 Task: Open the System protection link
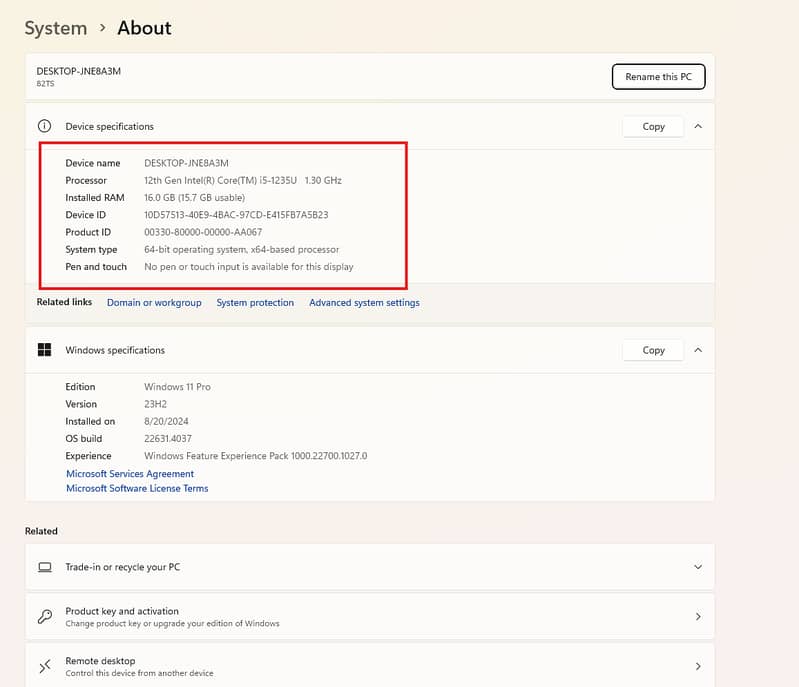point(255,303)
